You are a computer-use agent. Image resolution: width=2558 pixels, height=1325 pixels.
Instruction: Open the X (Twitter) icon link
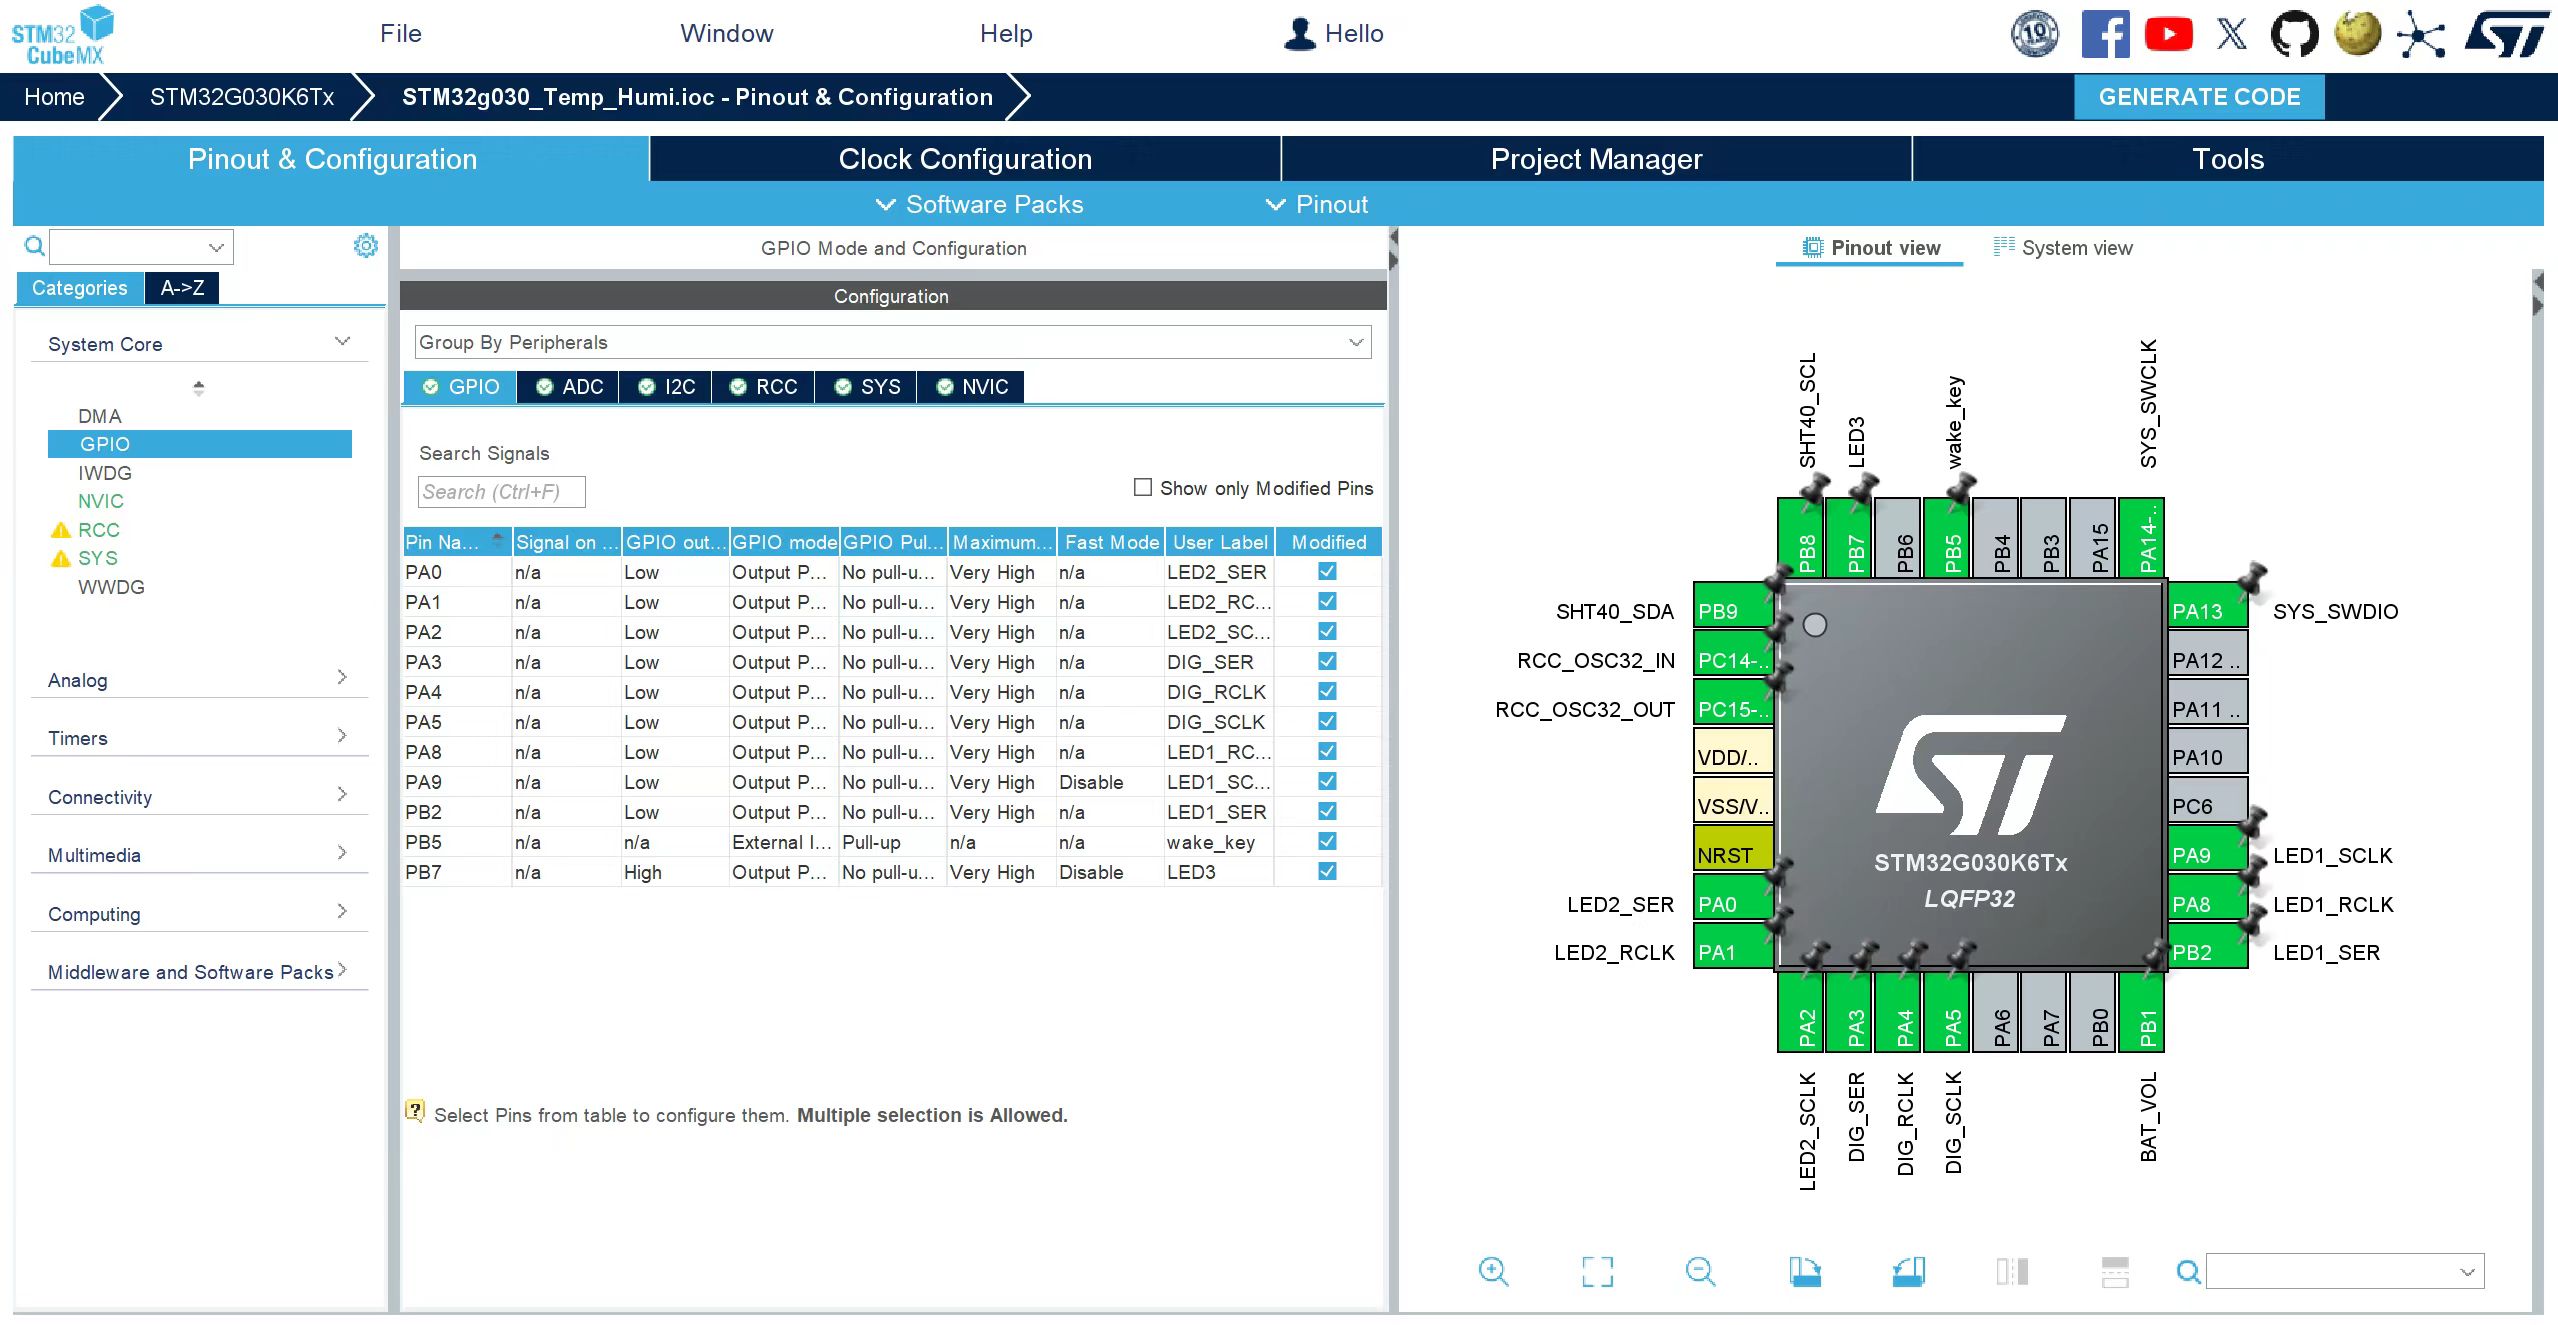pyautogui.click(x=2232, y=34)
